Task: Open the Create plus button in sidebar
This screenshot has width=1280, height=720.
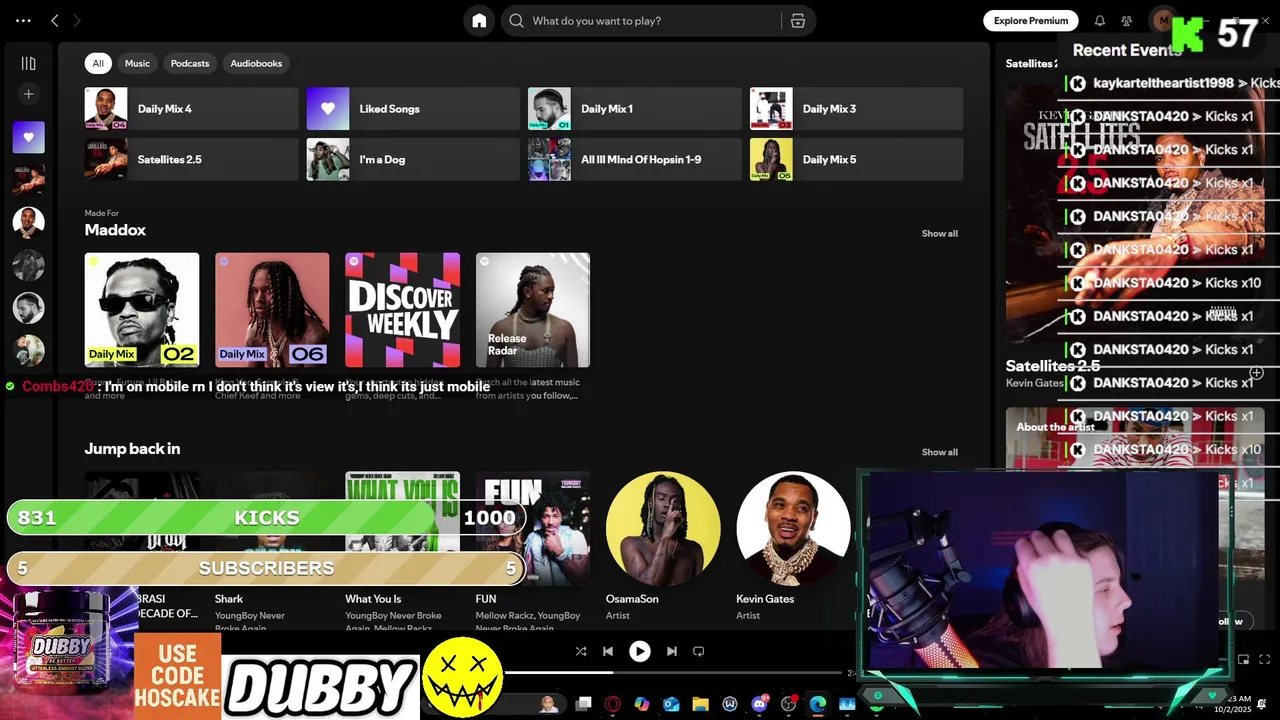Action: (x=28, y=94)
